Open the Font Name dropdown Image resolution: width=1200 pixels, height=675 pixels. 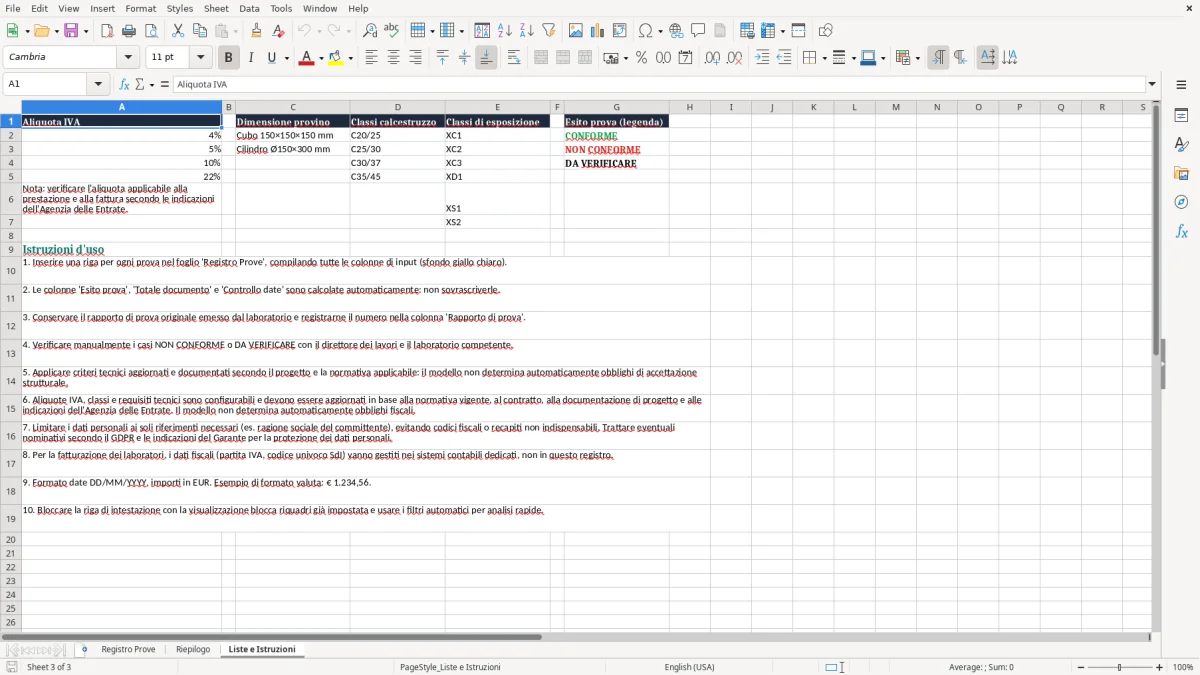129,58
